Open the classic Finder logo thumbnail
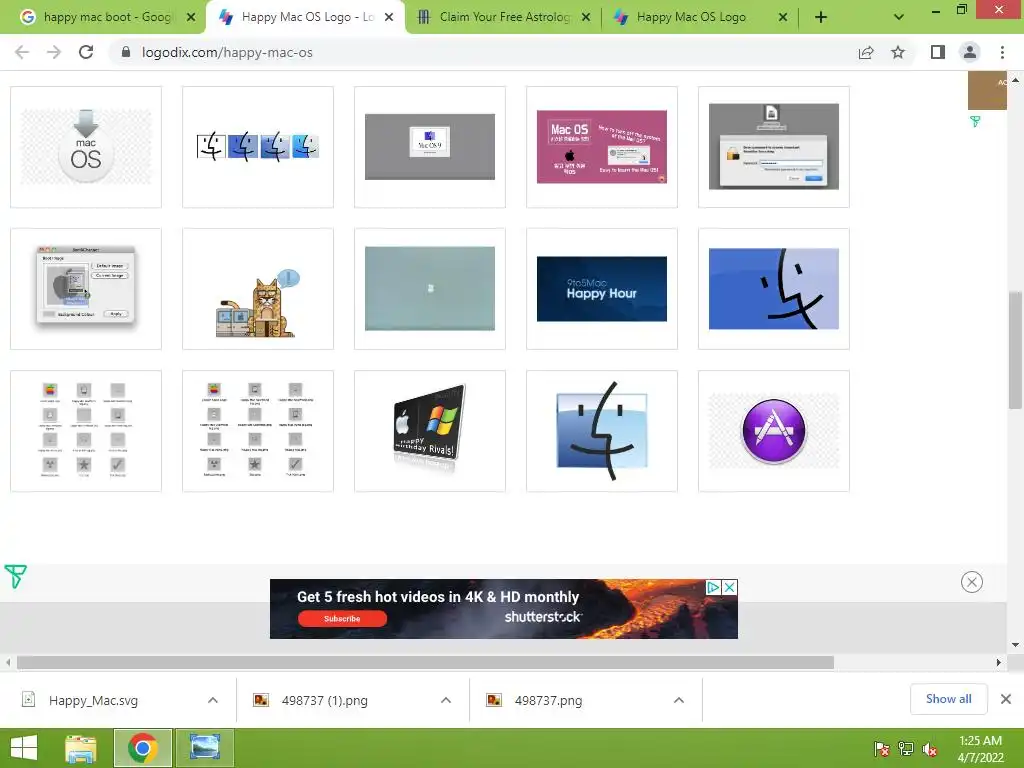 click(x=601, y=431)
